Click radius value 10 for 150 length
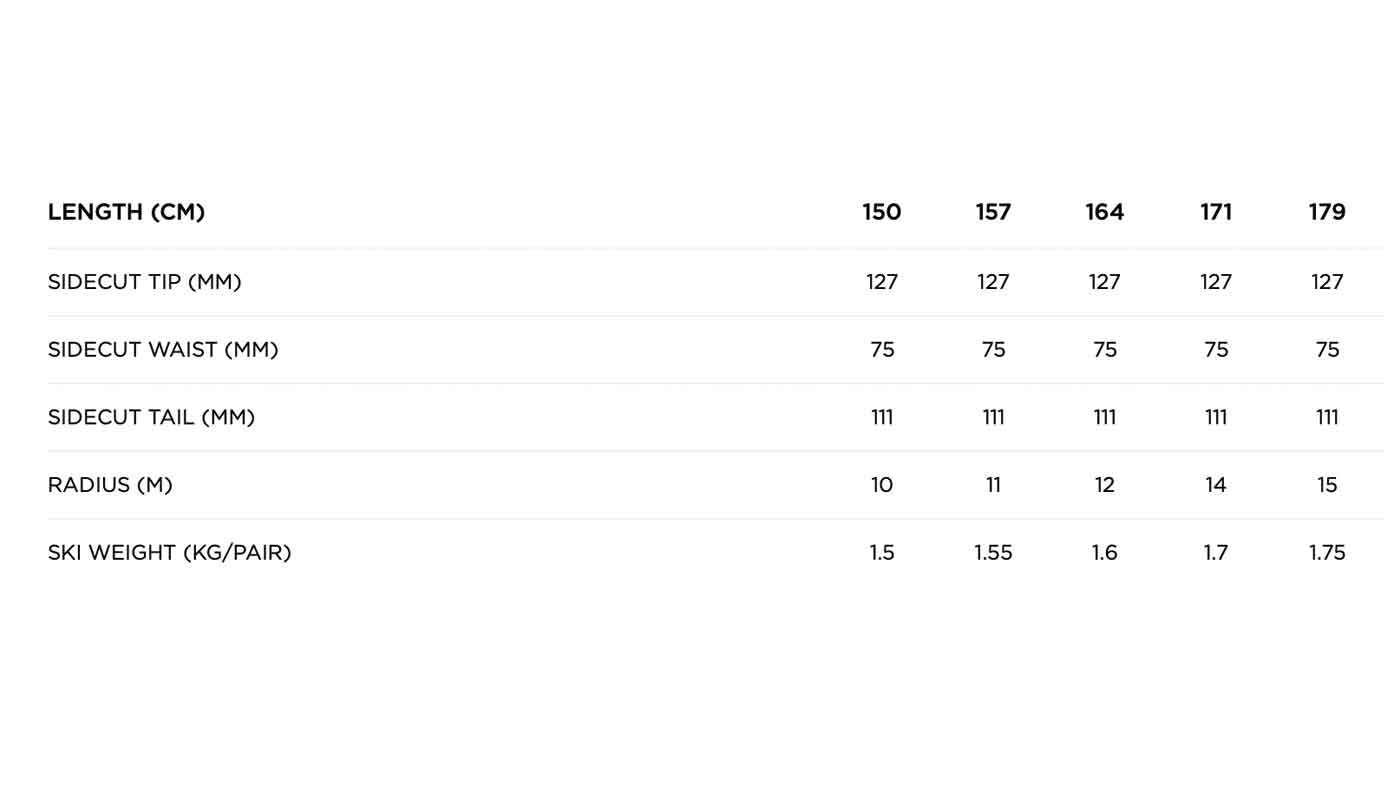The height and width of the screenshot is (800, 1400). coord(882,485)
